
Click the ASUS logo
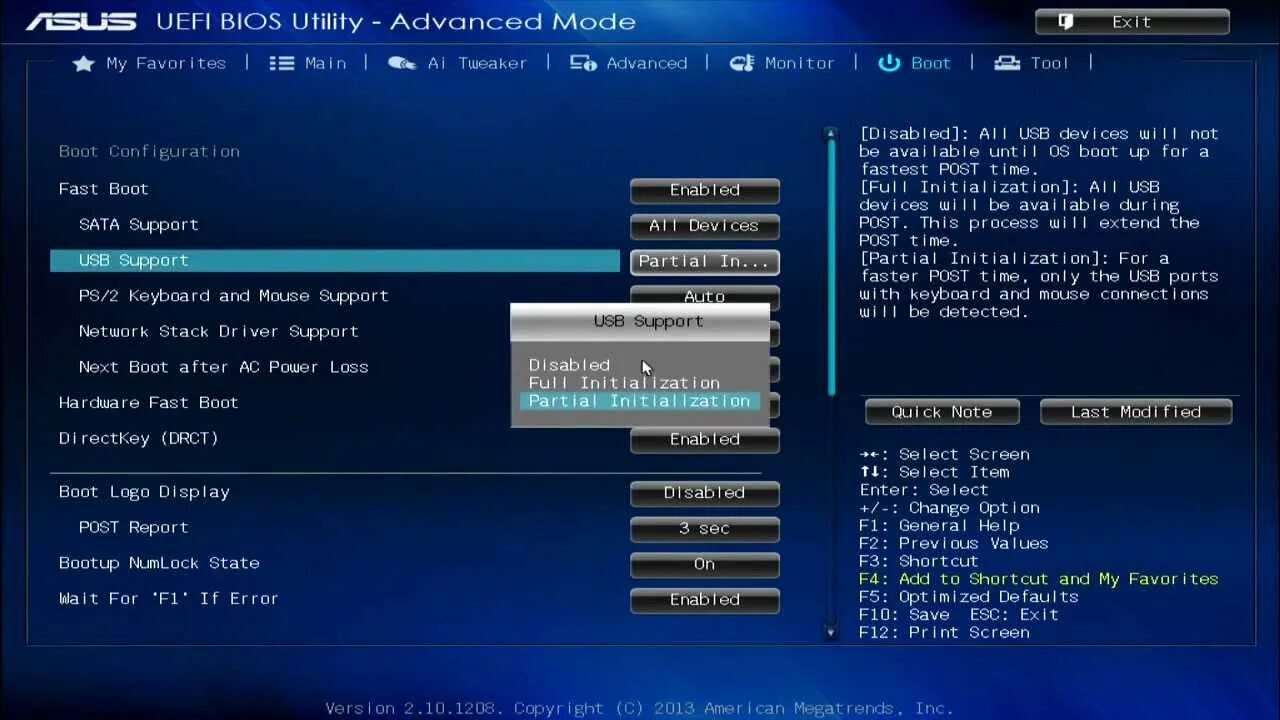(x=81, y=21)
